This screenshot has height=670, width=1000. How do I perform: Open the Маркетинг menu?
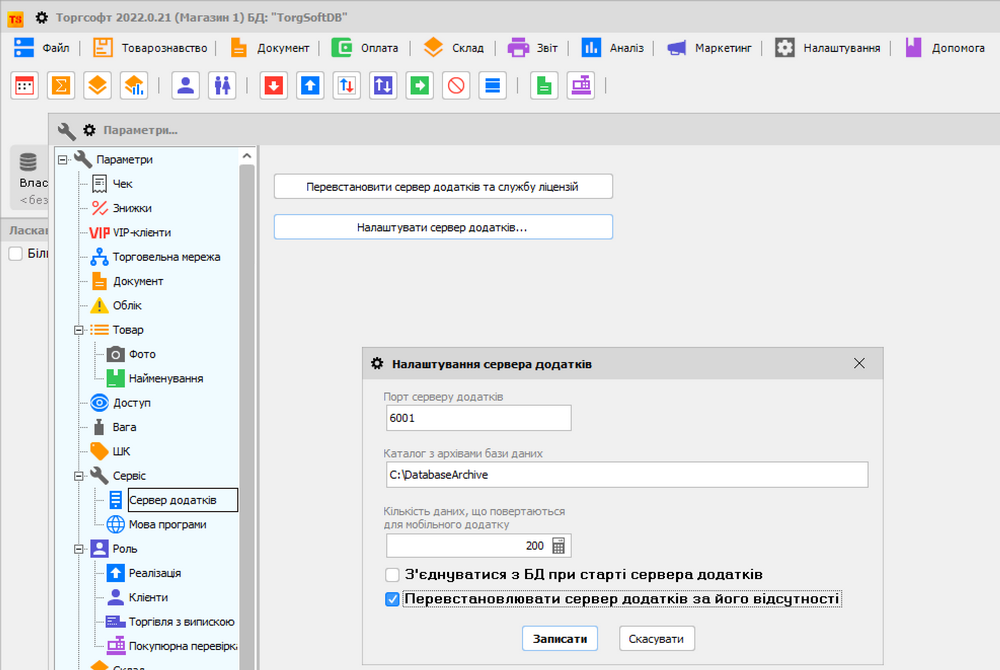click(714, 47)
